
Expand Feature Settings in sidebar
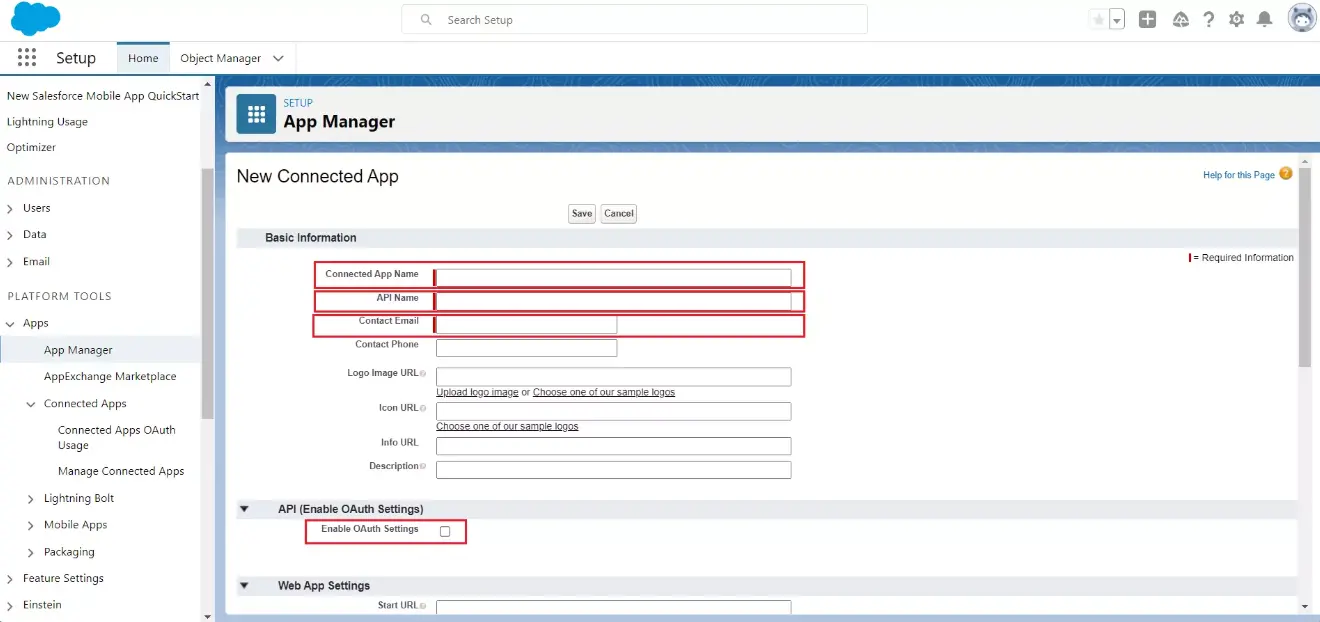[10, 578]
